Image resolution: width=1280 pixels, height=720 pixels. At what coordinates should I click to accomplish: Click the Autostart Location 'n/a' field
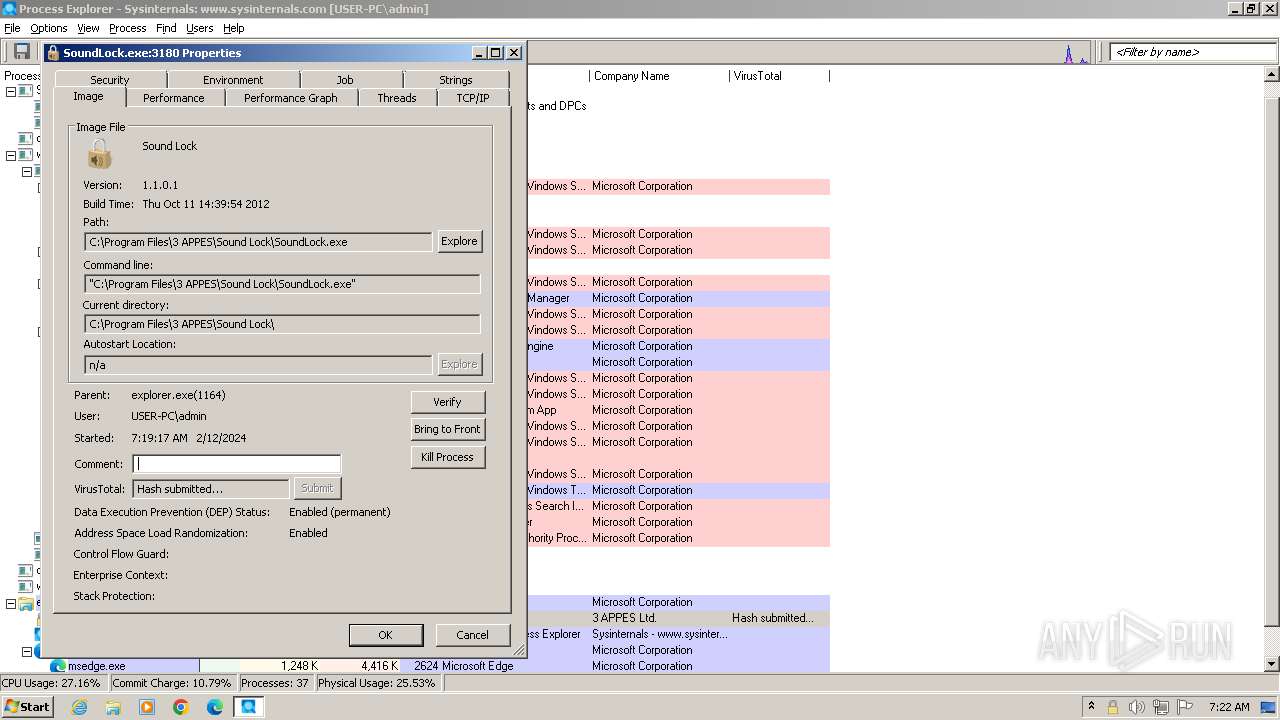pyautogui.click(x=258, y=365)
